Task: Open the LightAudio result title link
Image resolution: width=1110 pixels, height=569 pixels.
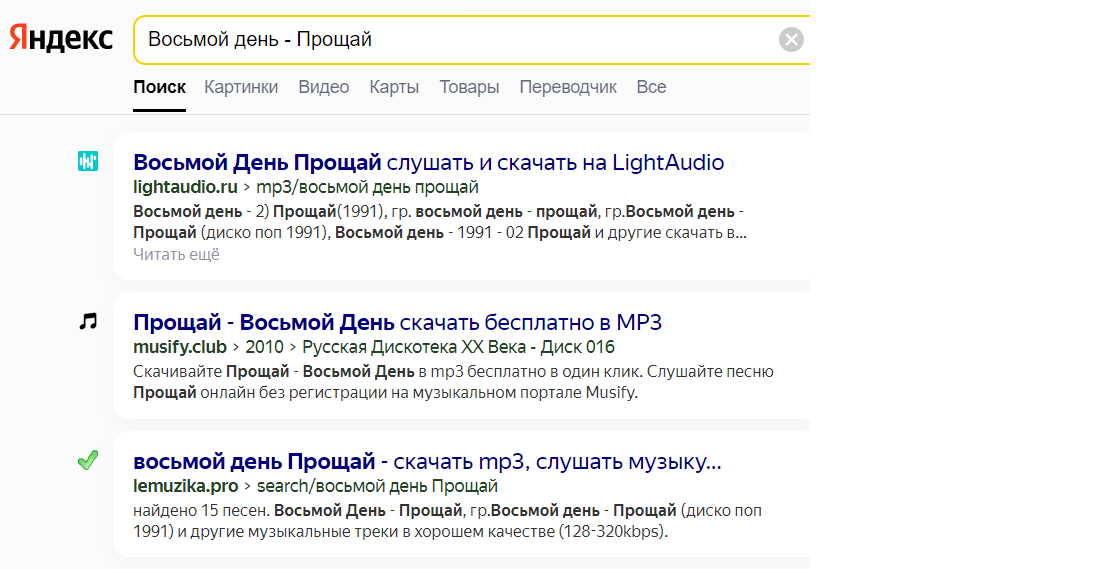Action: (428, 163)
